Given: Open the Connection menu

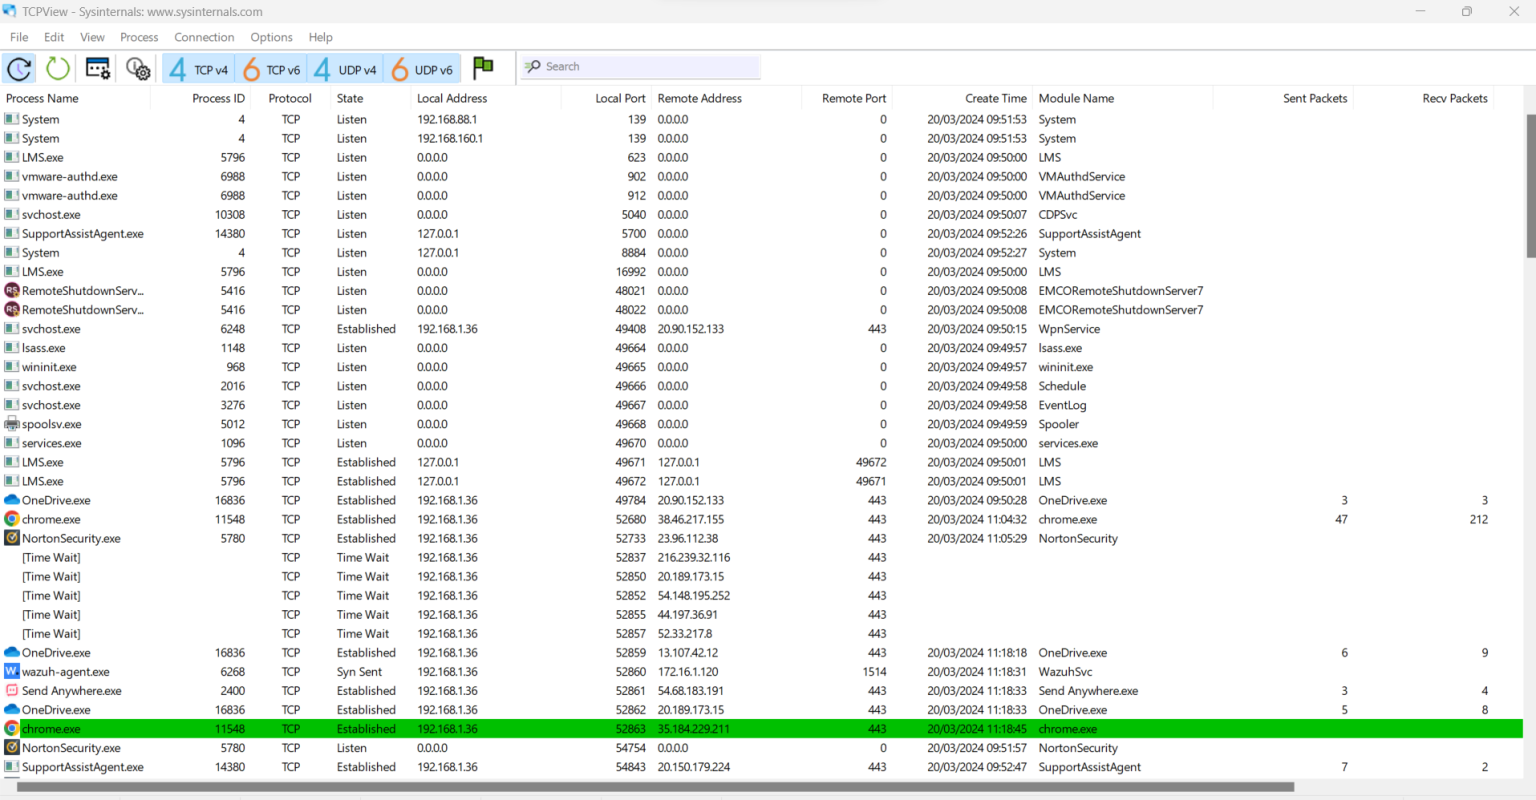Looking at the screenshot, I should (204, 37).
